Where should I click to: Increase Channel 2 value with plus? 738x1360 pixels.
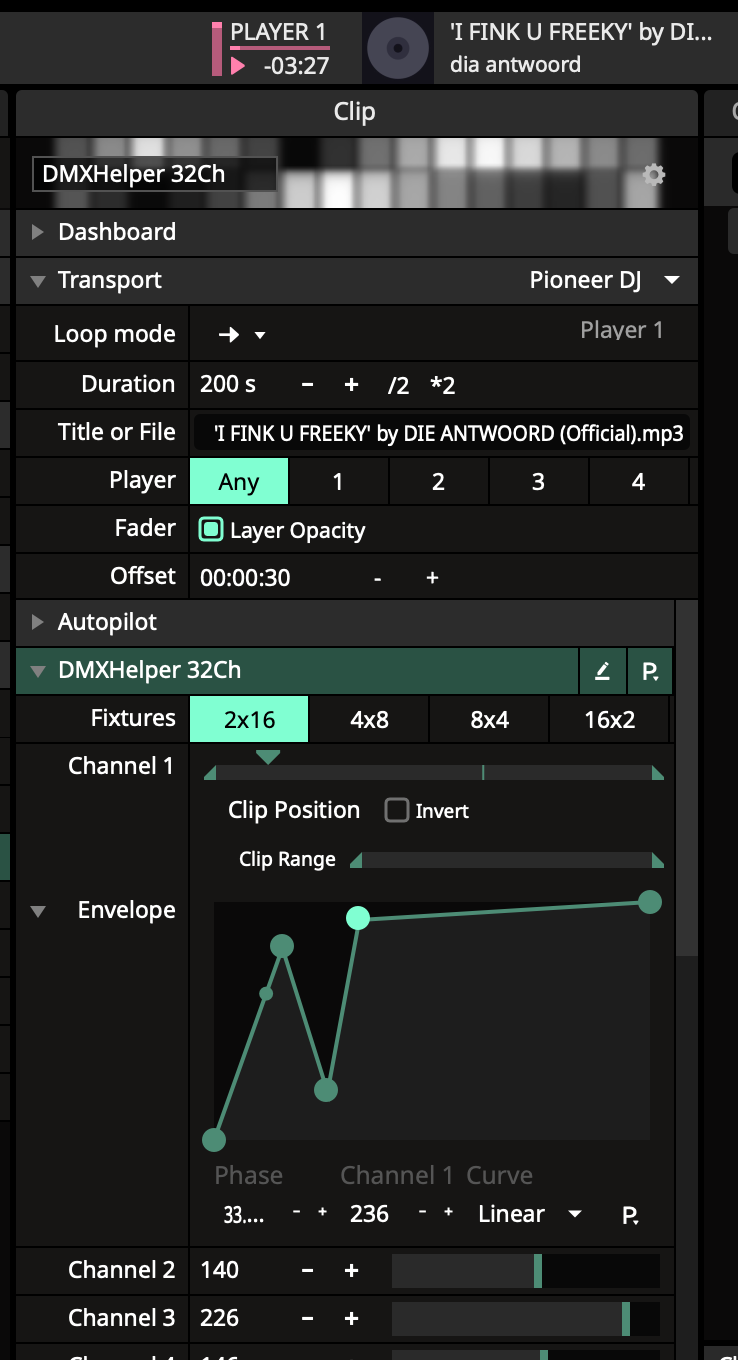351,1270
